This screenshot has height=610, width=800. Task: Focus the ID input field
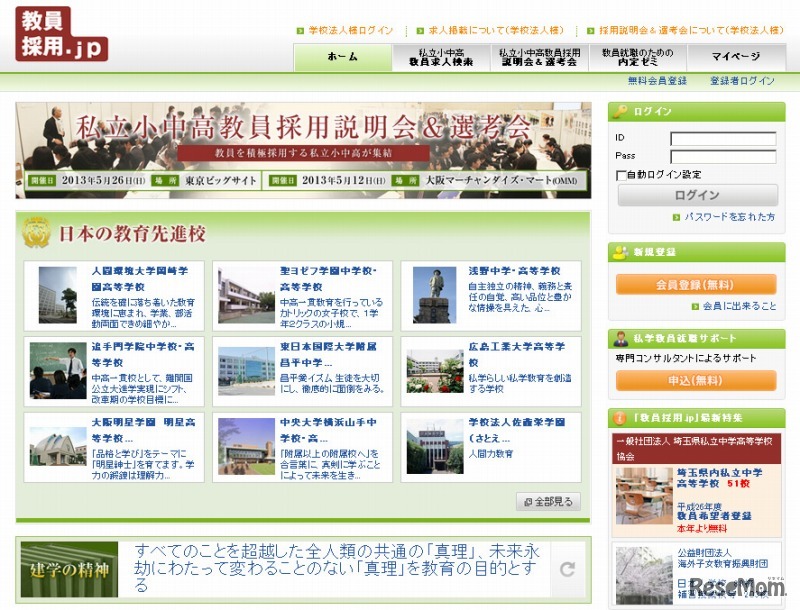pyautogui.click(x=723, y=139)
